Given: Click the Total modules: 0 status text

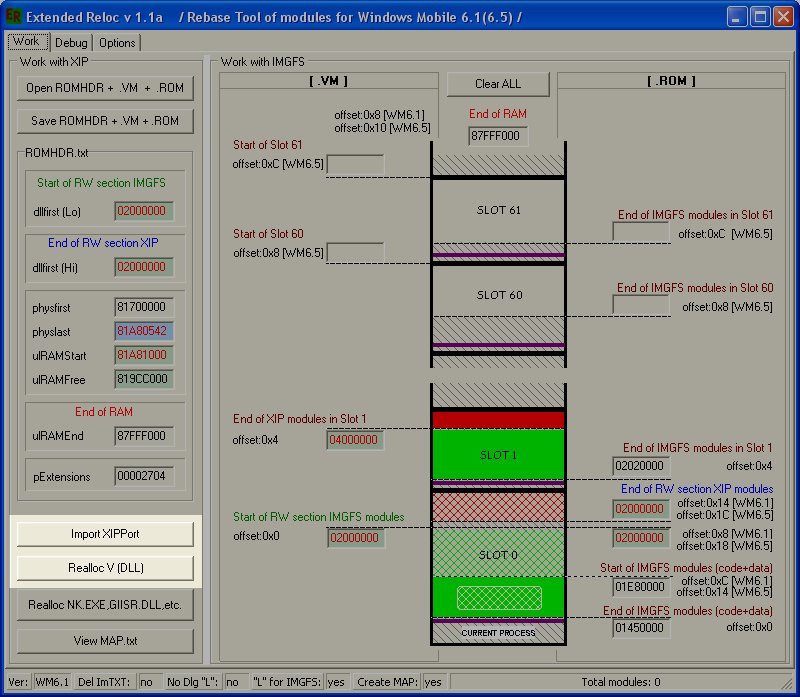Looking at the screenshot, I should point(620,682).
